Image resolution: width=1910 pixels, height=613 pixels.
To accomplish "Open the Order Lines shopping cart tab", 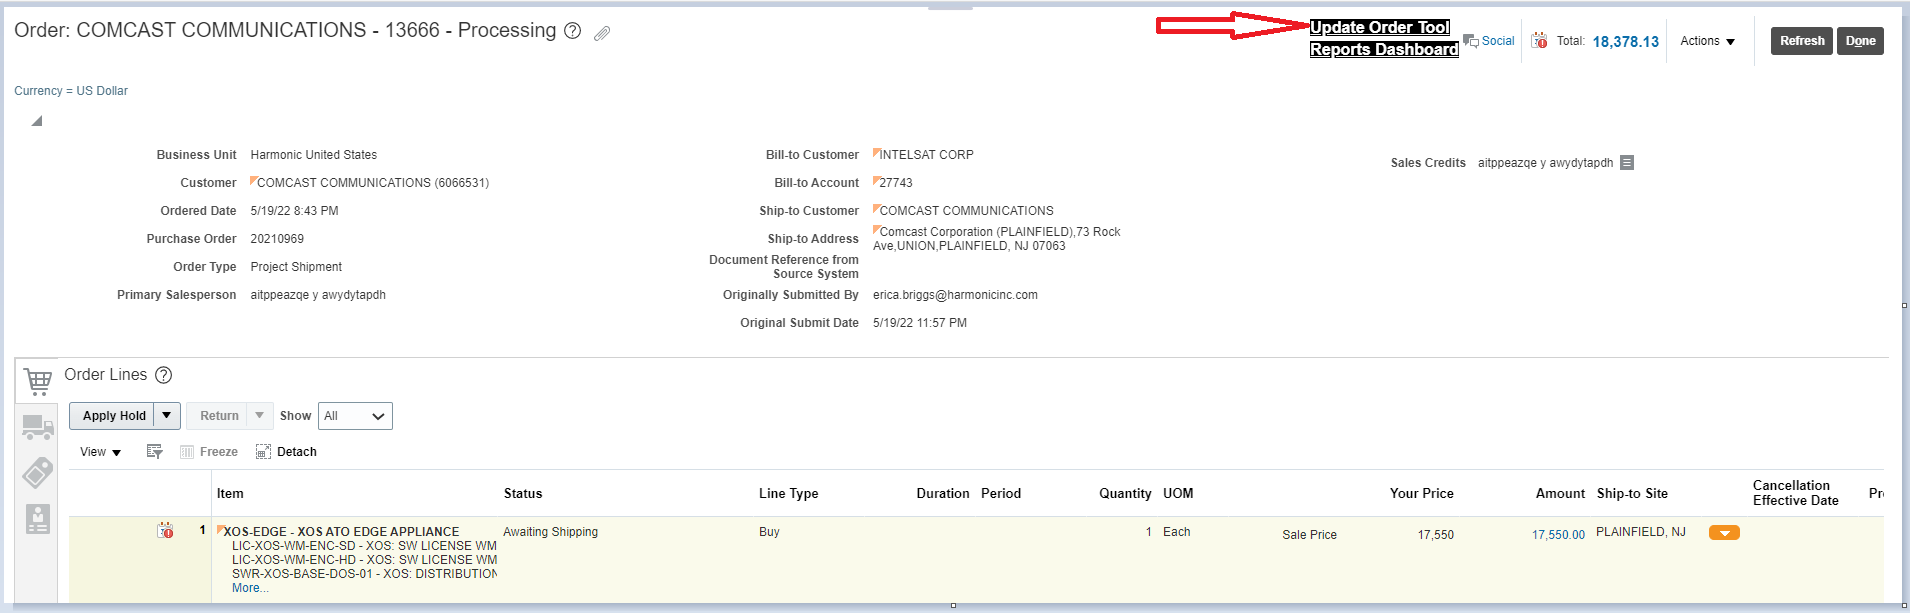I will pyautogui.click(x=38, y=381).
